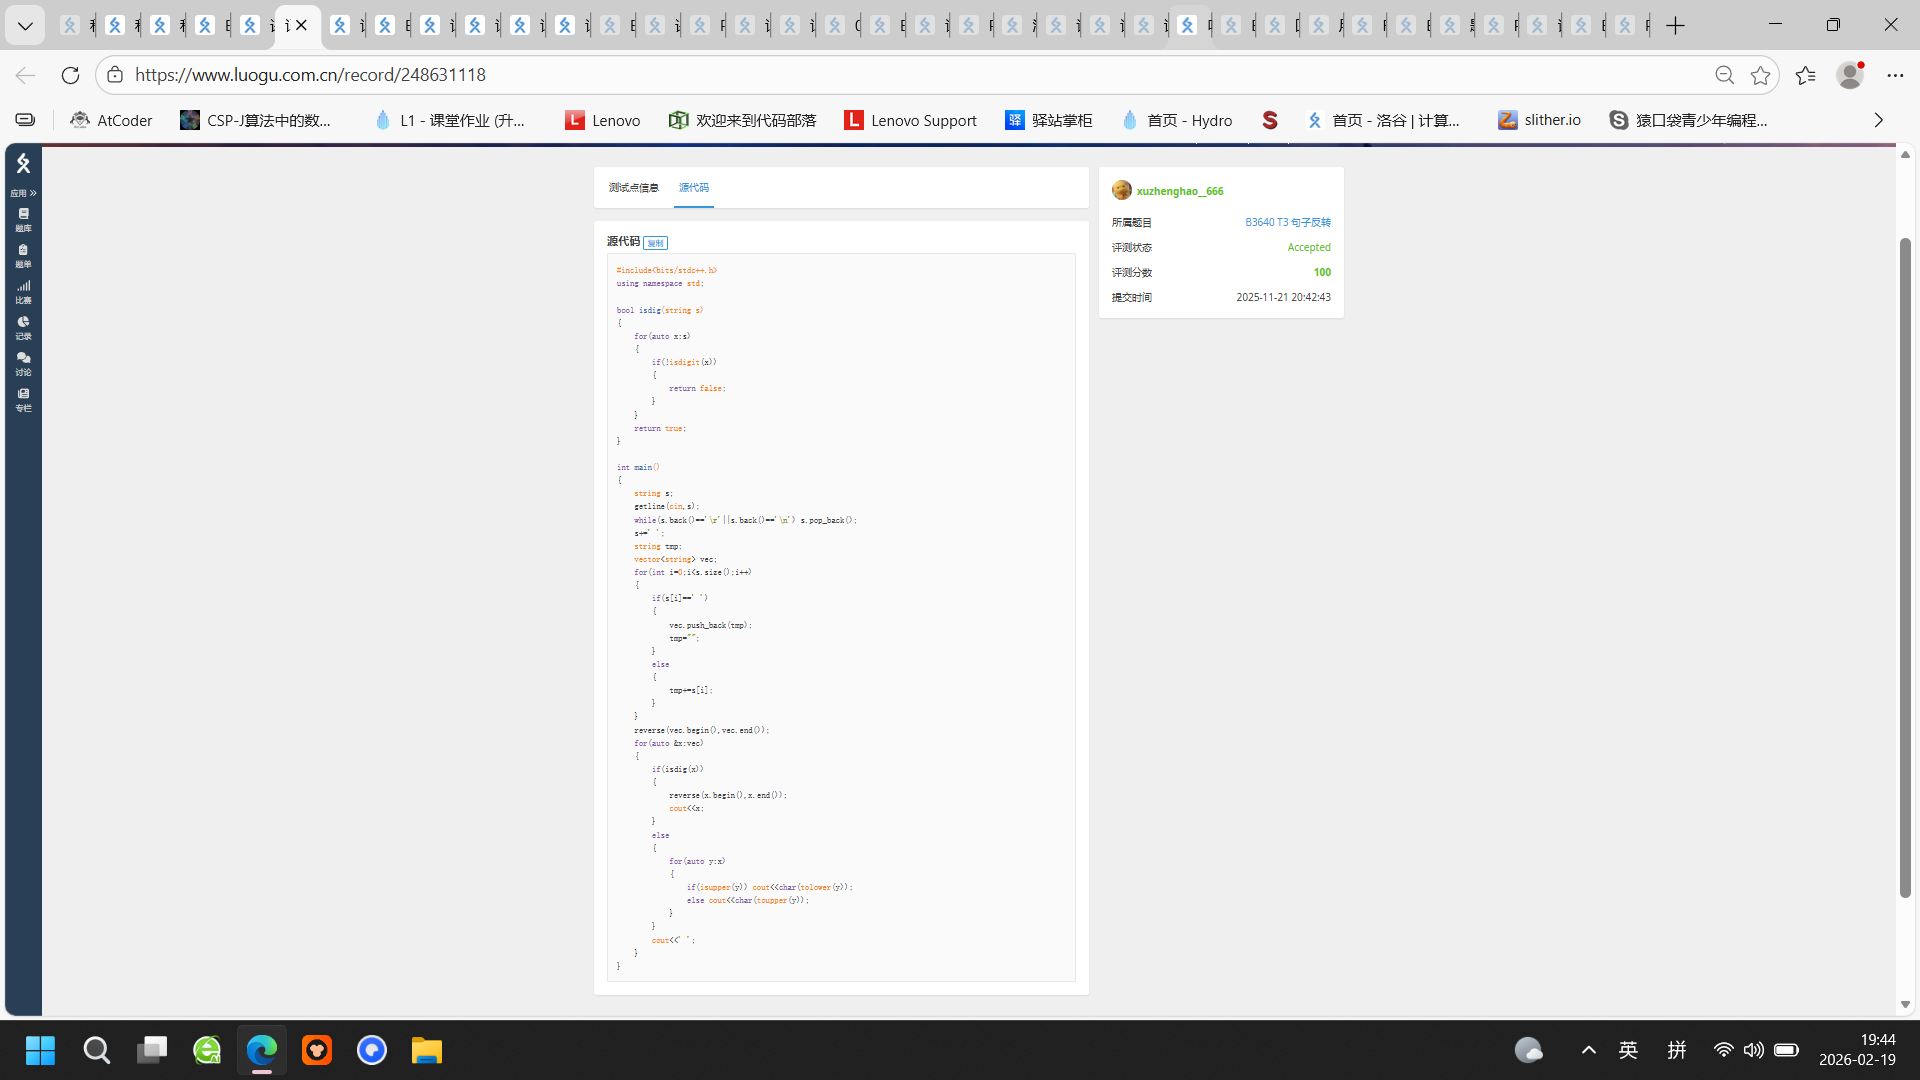
Task: Open the 专栏 column sidebar icon
Action: (23, 399)
